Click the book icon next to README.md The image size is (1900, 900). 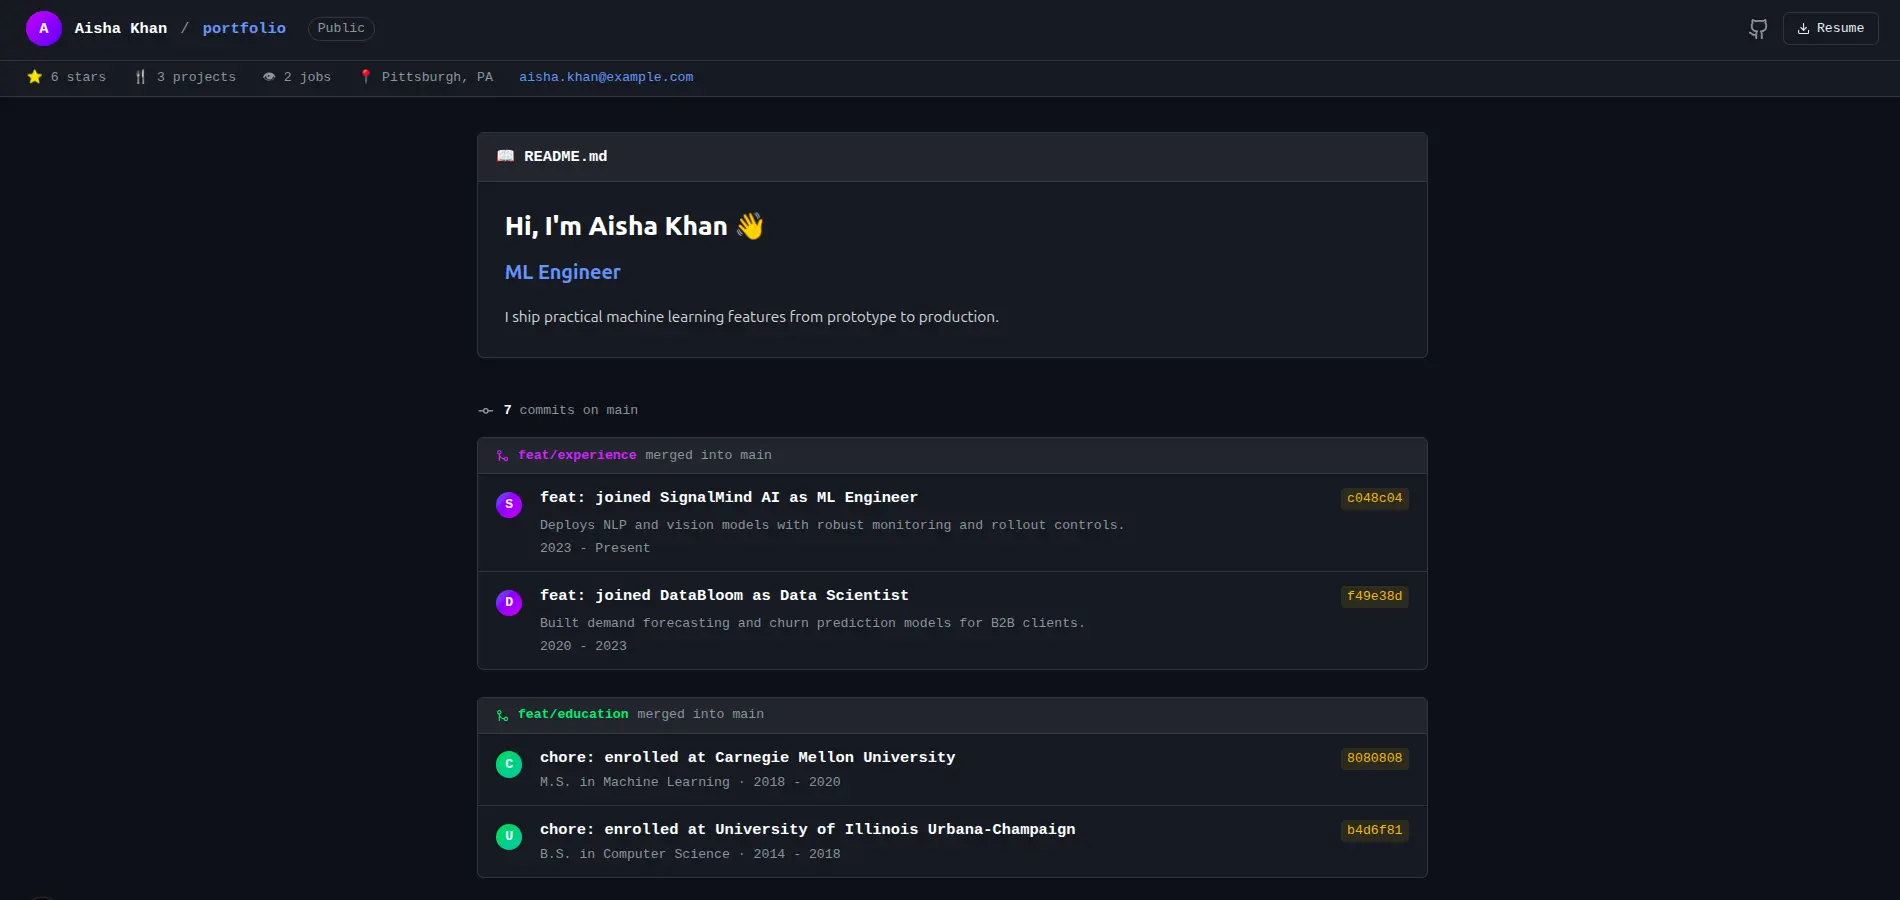pos(506,157)
